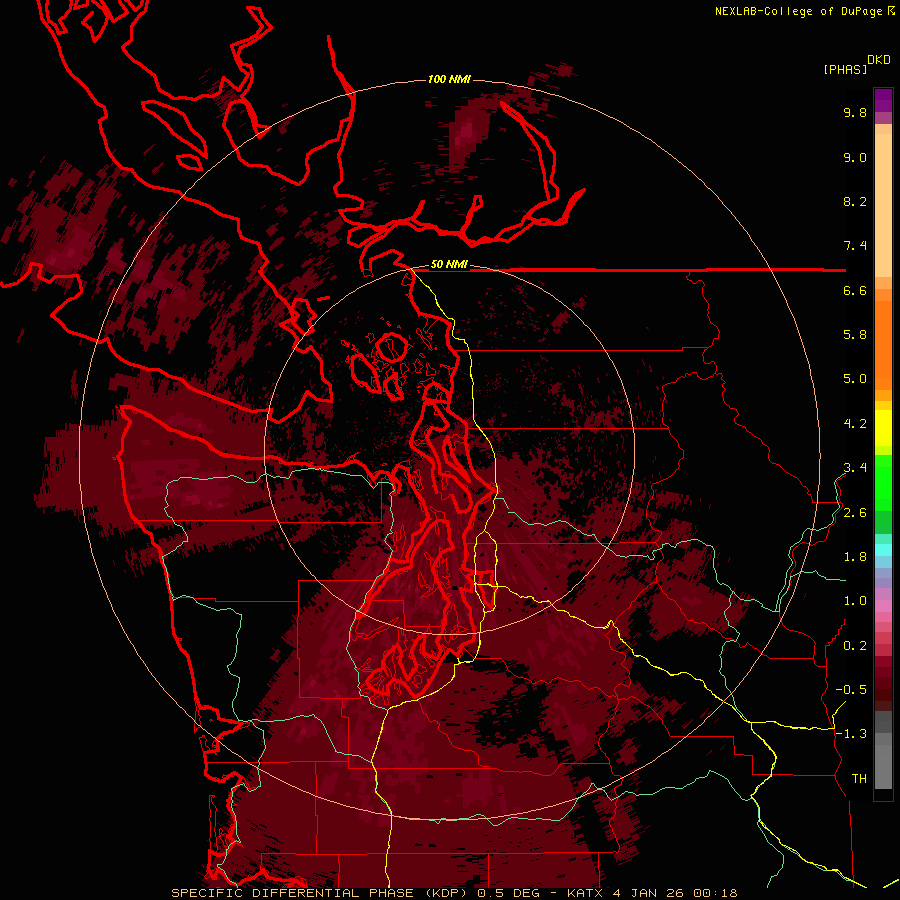This screenshot has width=900, height=900.
Task: Click the [PHAS] legend unit label
Action: [x=845, y=69]
